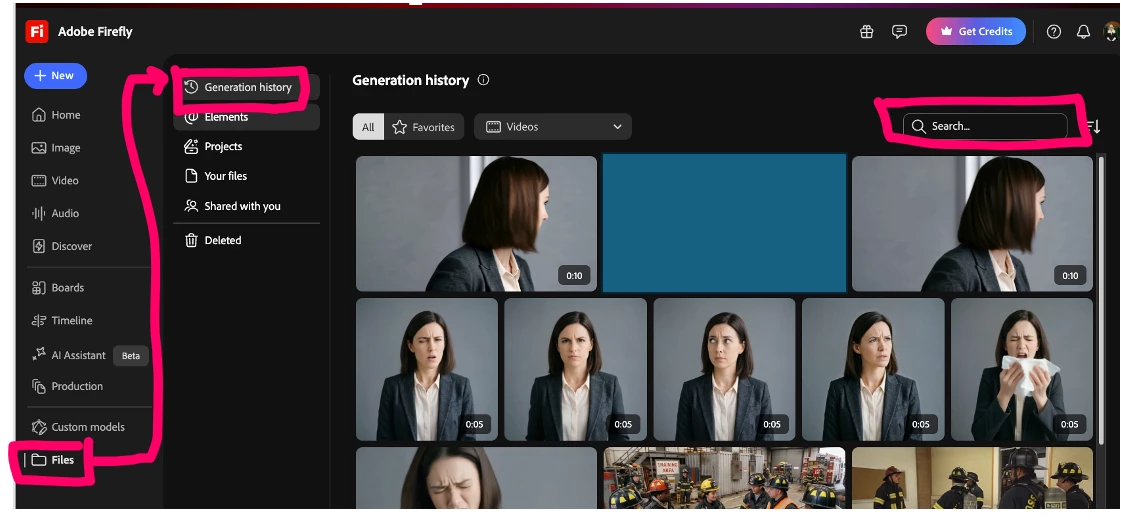The height and width of the screenshot is (520, 1121).
Task: Open Production in the sidebar
Action: 67,386
